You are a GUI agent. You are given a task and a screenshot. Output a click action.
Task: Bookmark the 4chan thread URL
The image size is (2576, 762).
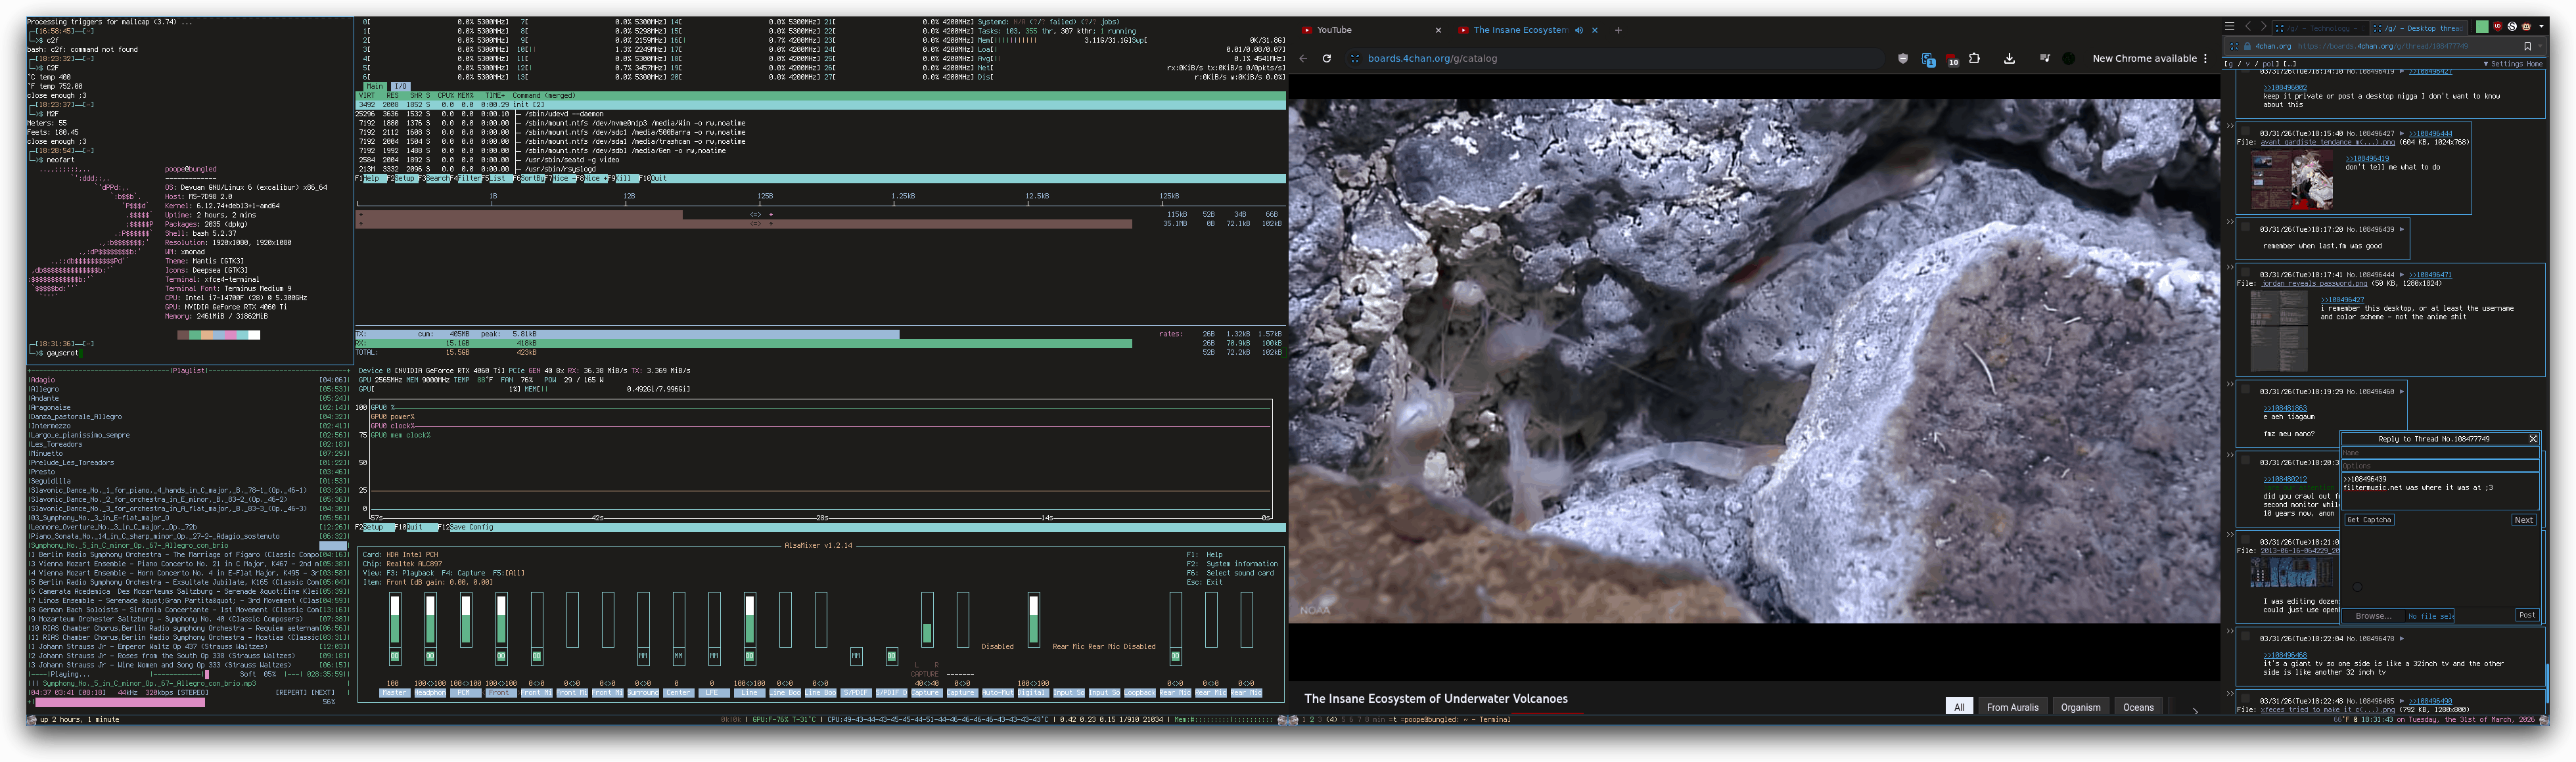[x=2527, y=46]
